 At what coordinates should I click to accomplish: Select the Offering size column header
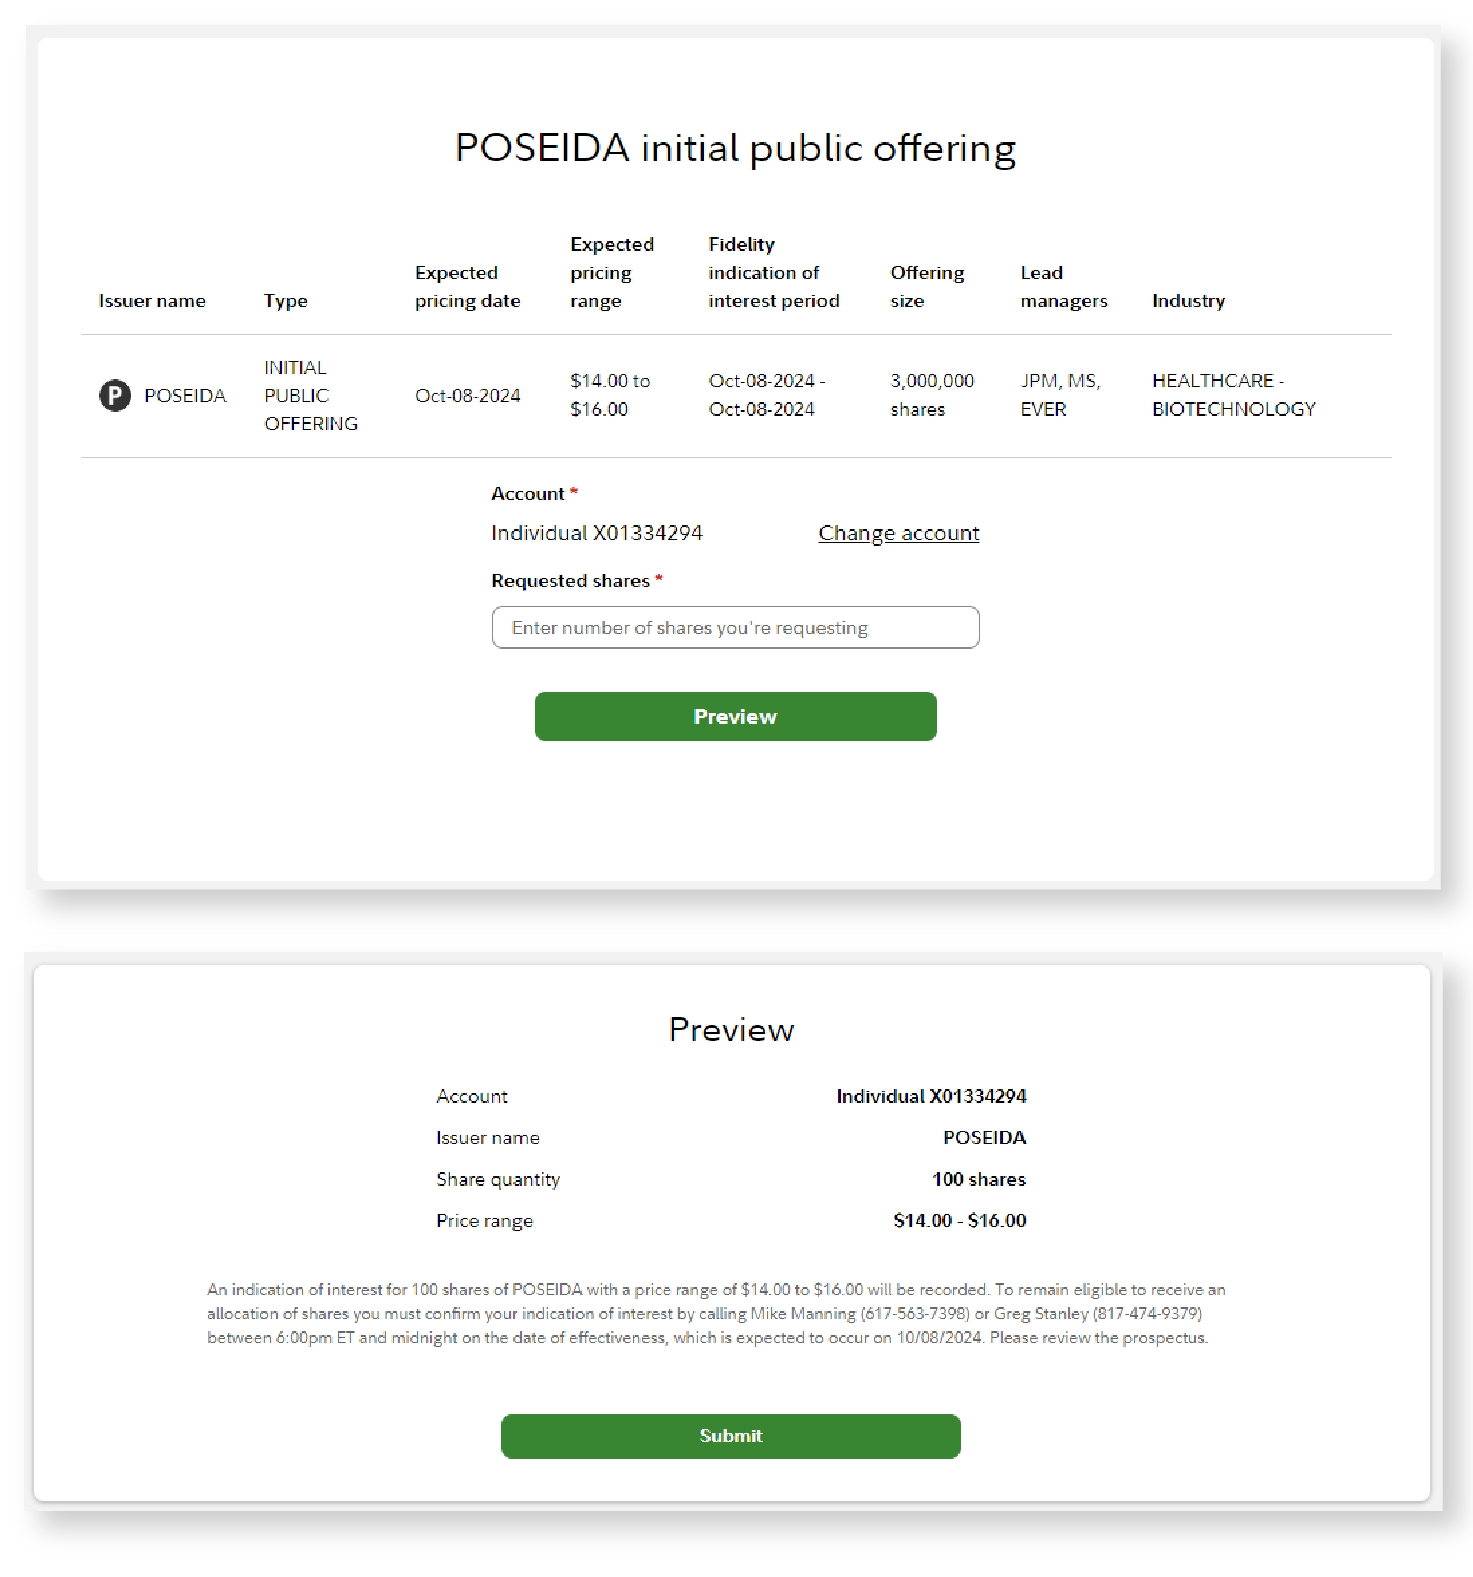click(927, 287)
